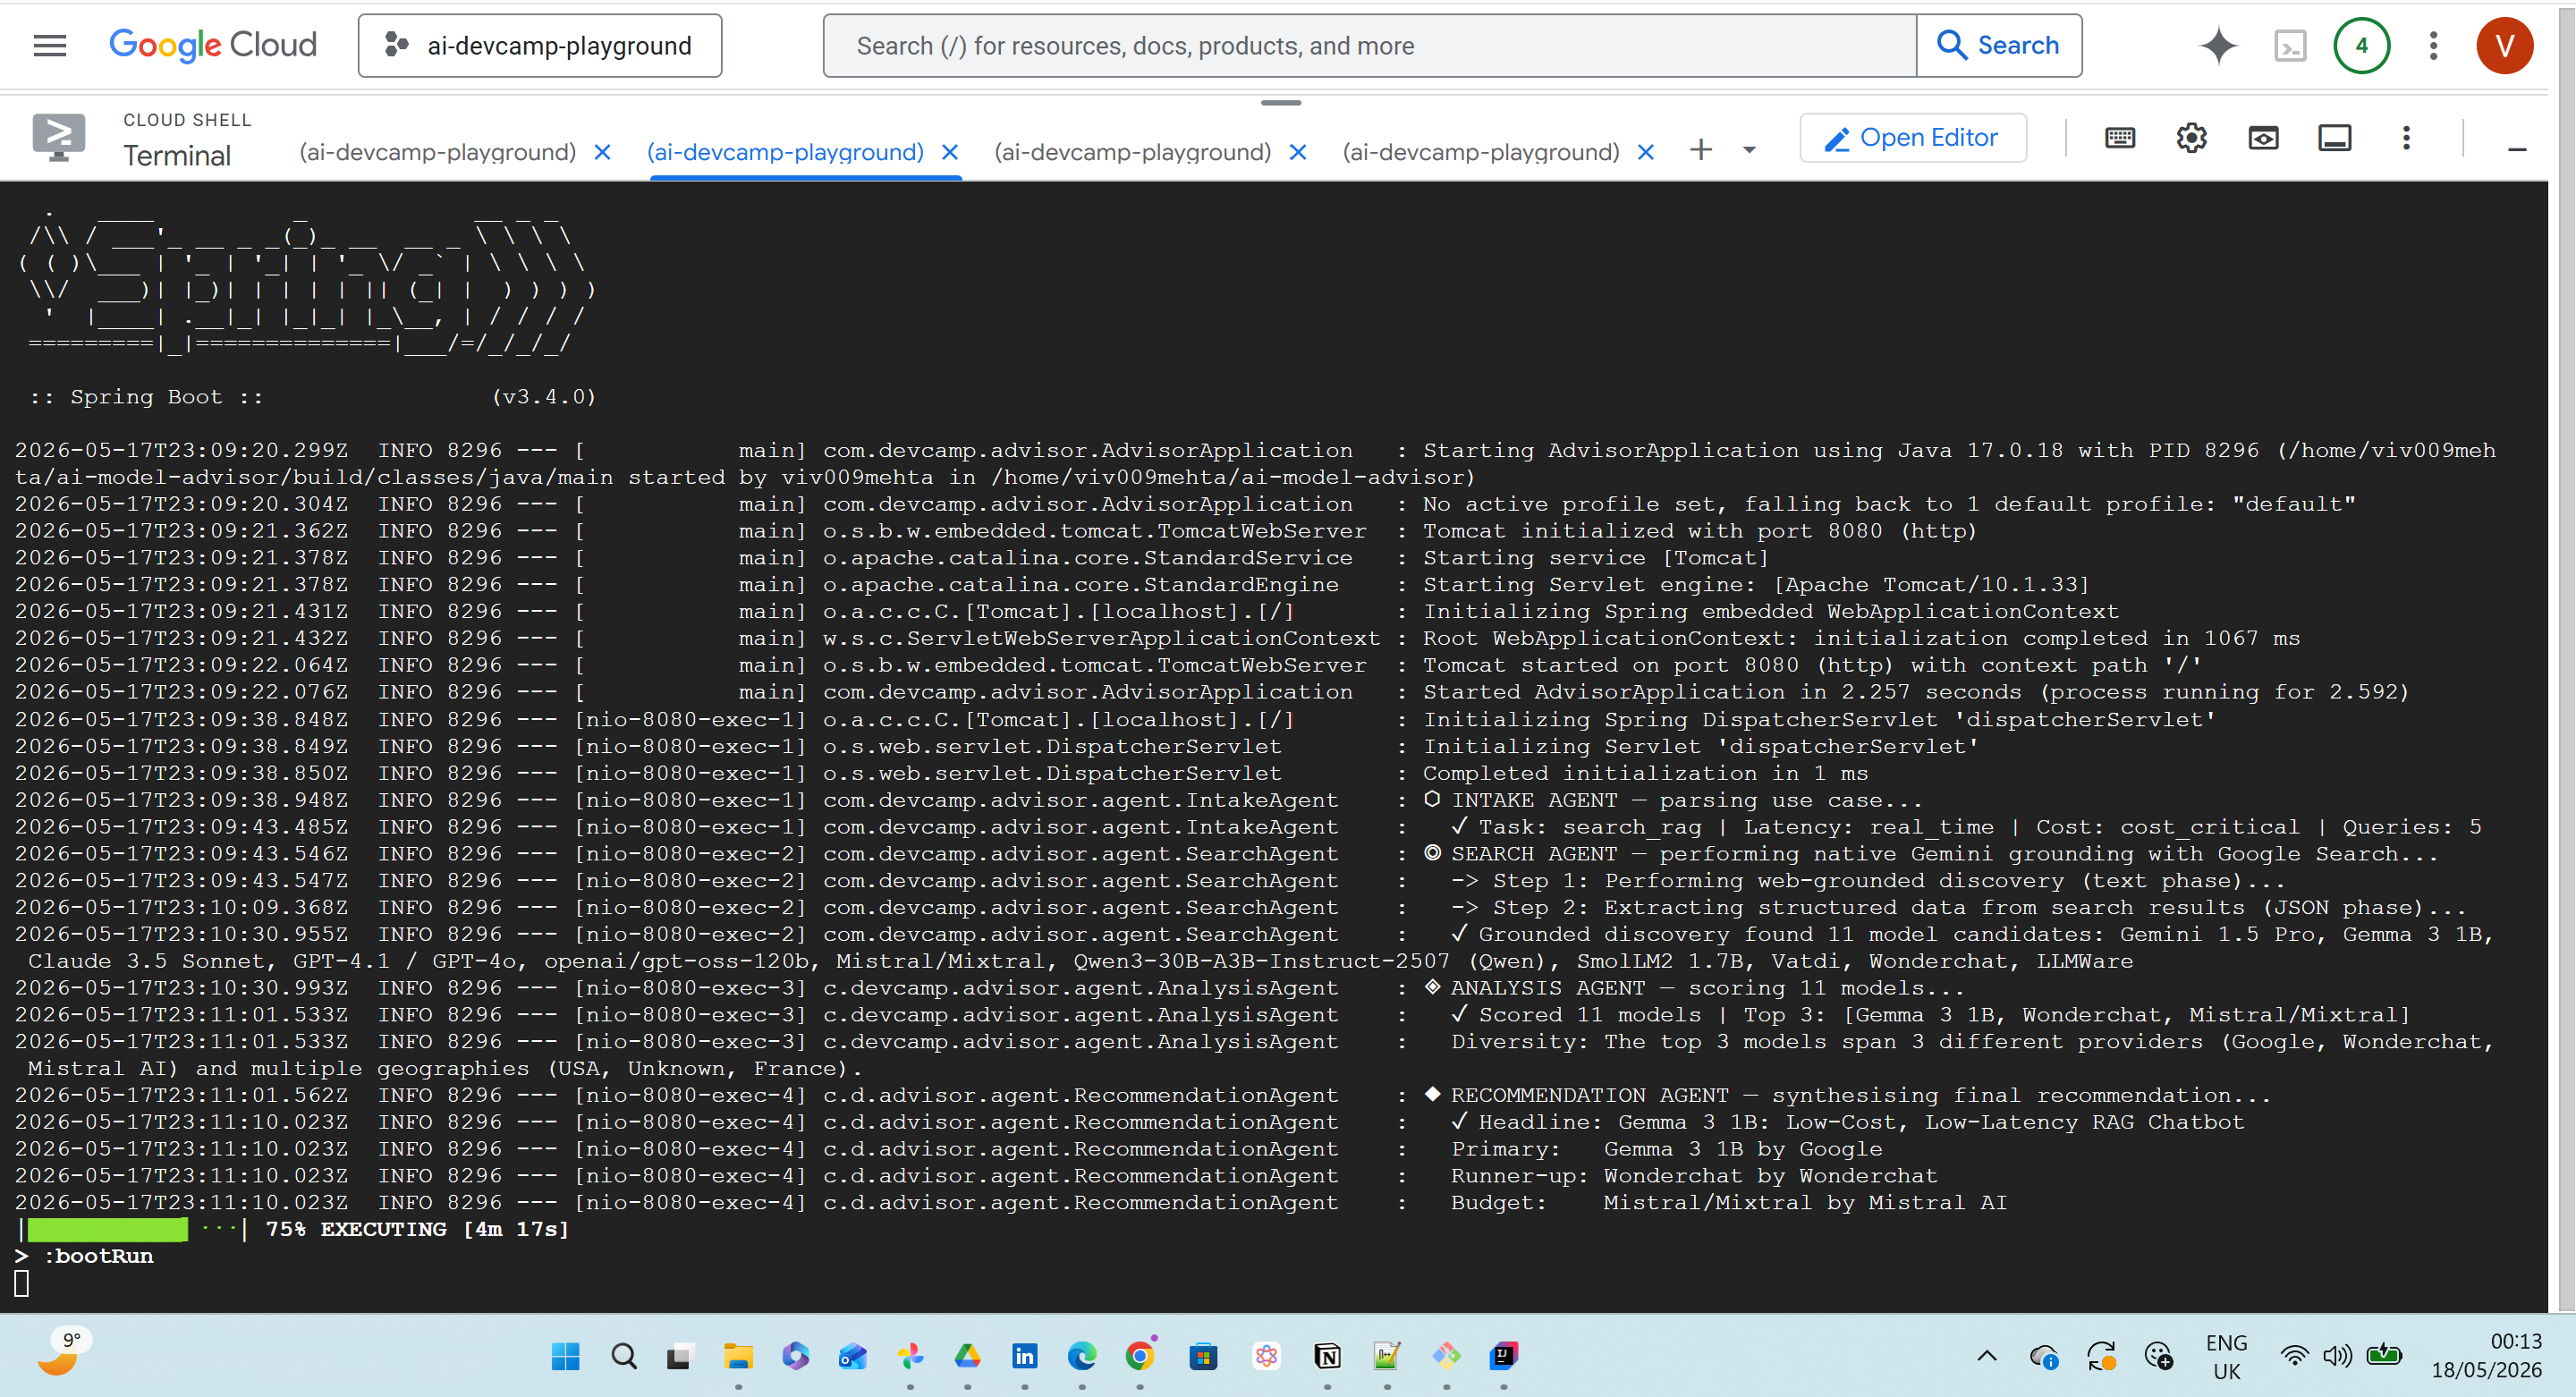2576x1397 pixels.
Task: Open File Explorer from taskbar
Action: 738,1356
